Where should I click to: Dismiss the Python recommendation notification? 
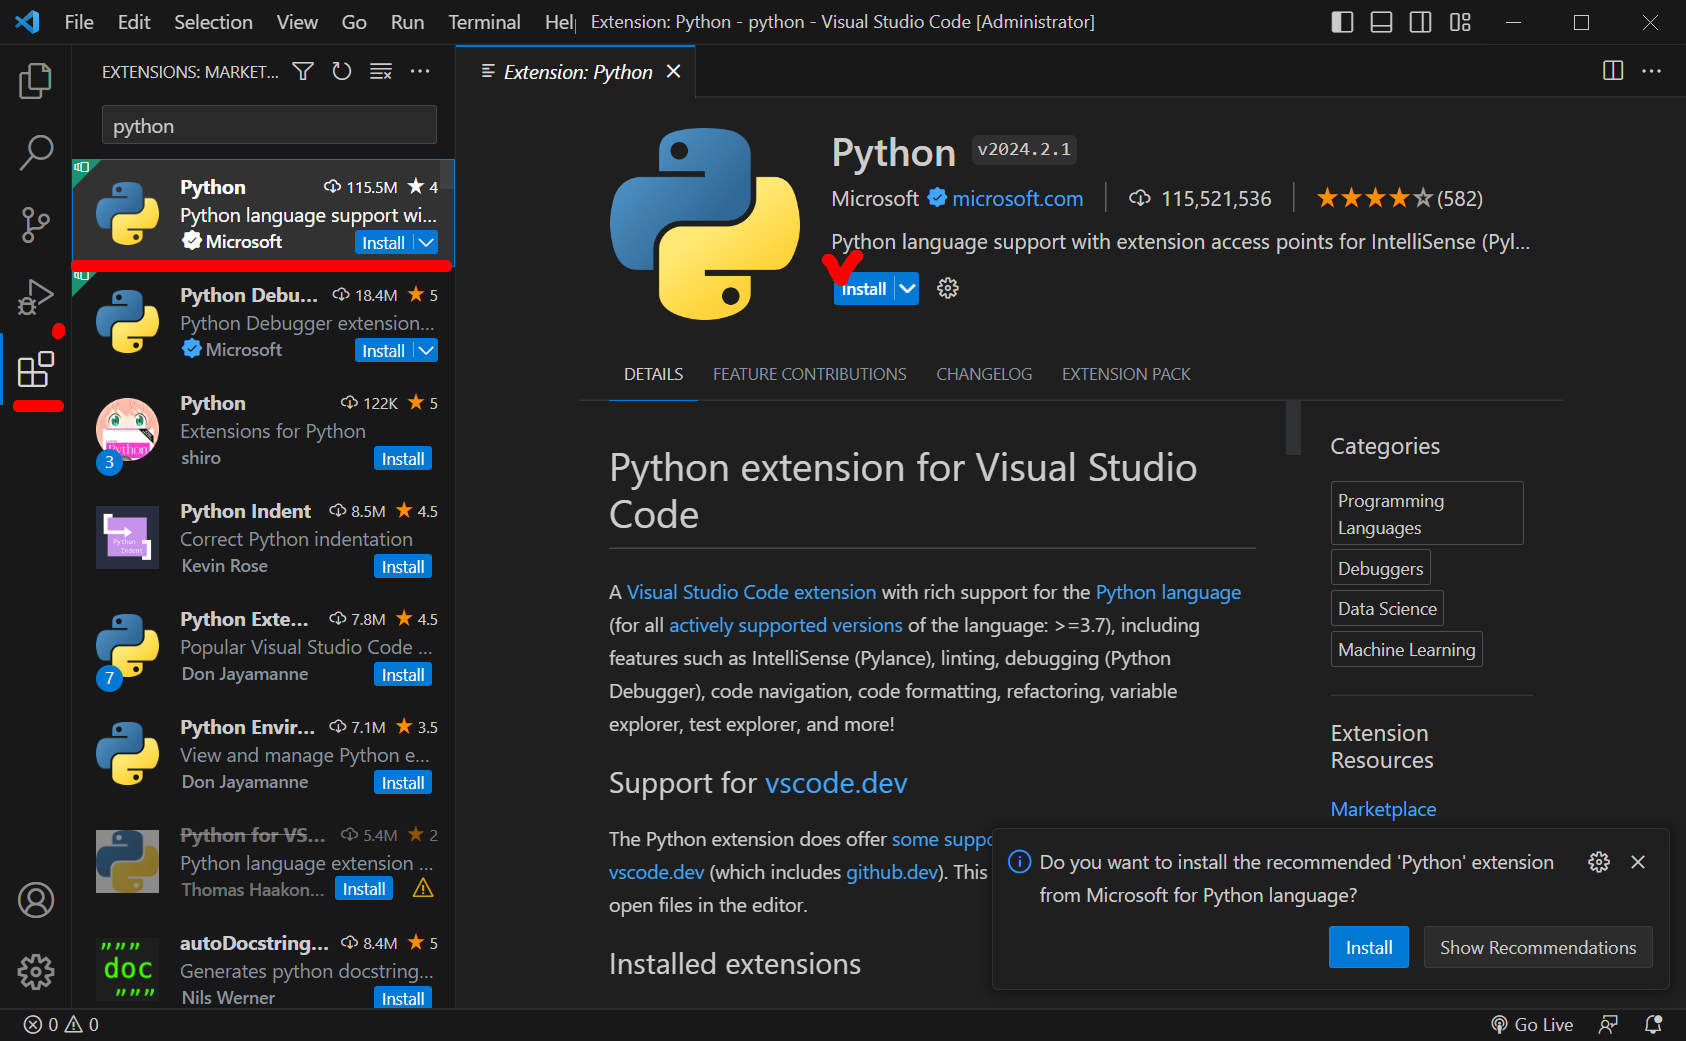point(1638,862)
